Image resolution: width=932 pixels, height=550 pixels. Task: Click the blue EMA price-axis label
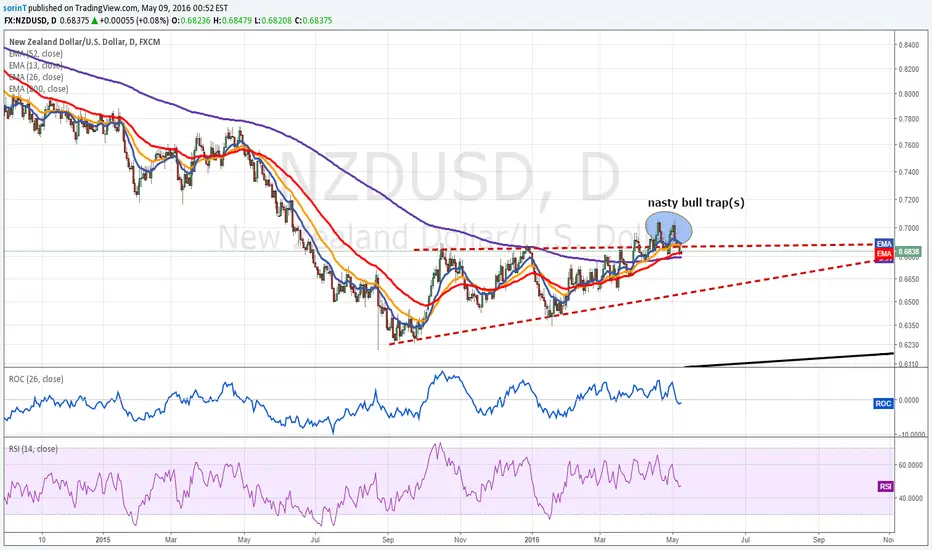point(883,244)
